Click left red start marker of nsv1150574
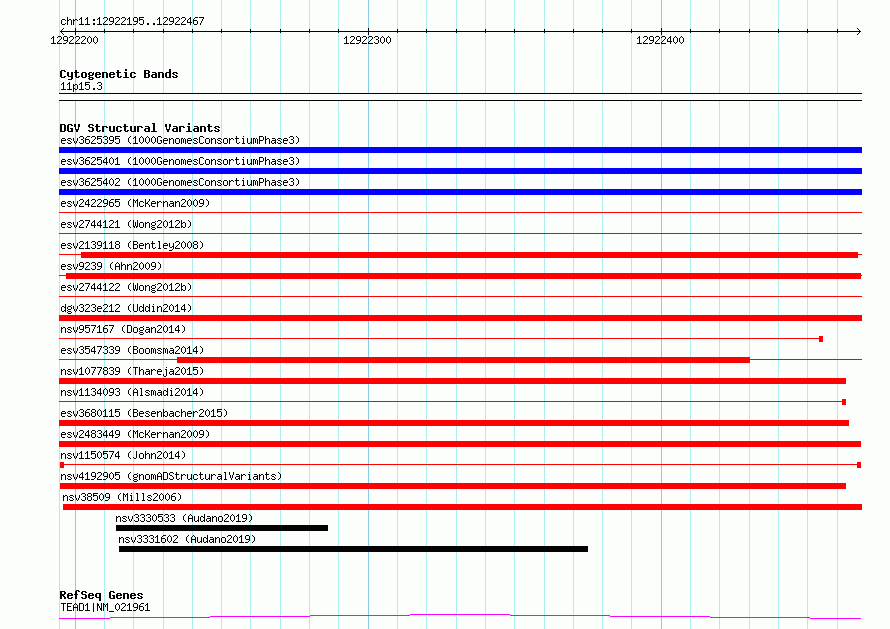 [x=62, y=465]
